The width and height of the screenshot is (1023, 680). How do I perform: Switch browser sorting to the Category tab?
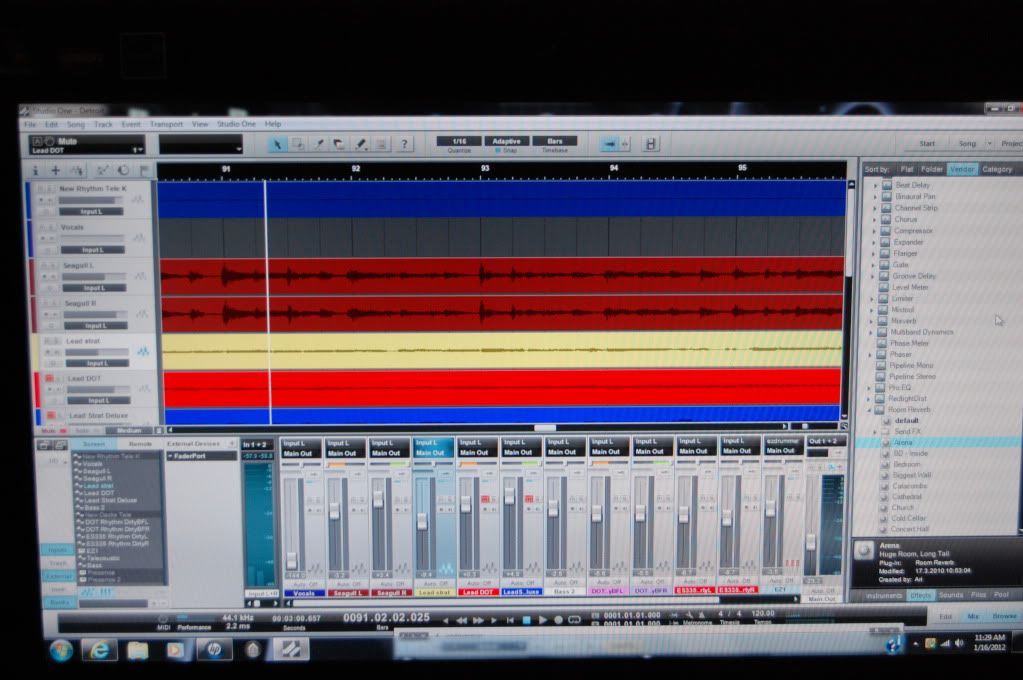[x=996, y=169]
